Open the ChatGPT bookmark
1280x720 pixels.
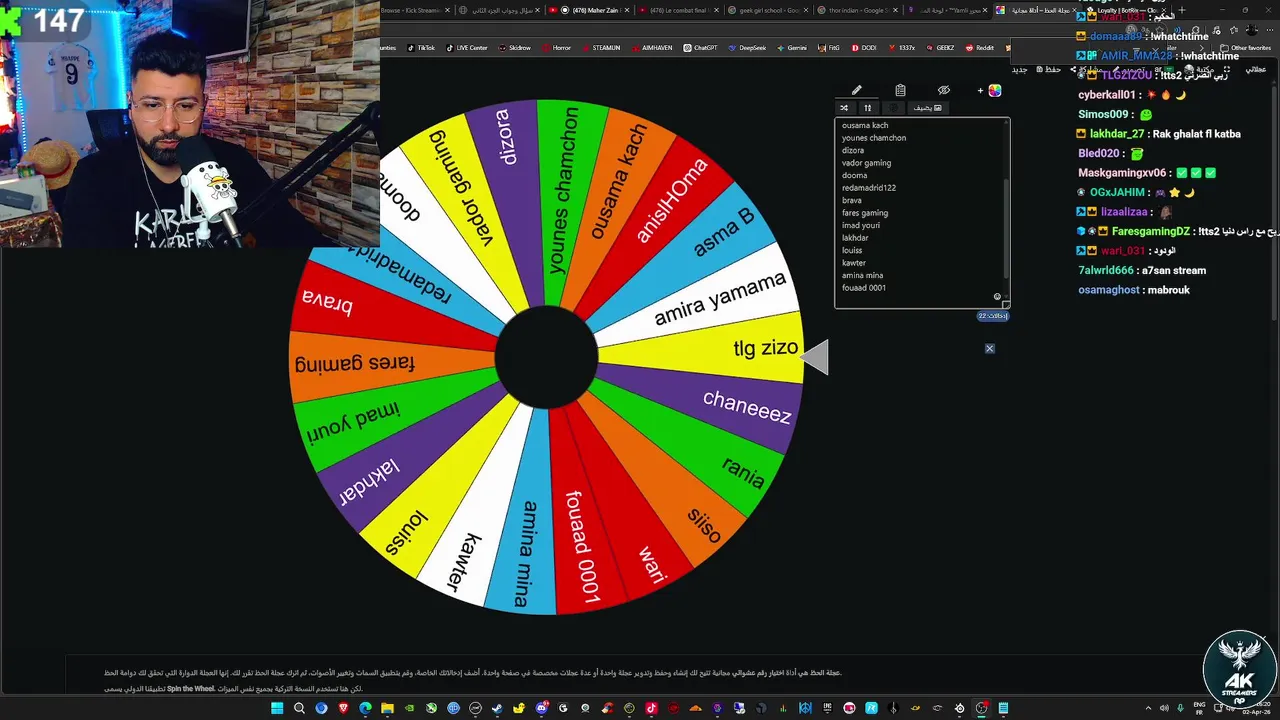click(701, 48)
